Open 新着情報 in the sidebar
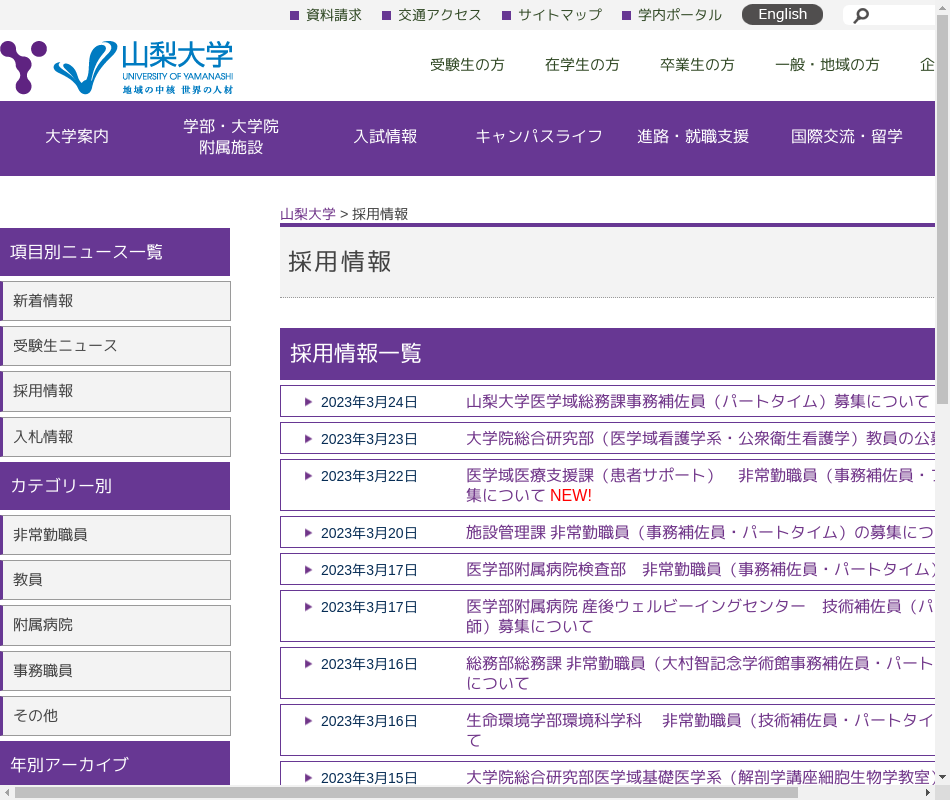The image size is (950, 800). point(115,301)
